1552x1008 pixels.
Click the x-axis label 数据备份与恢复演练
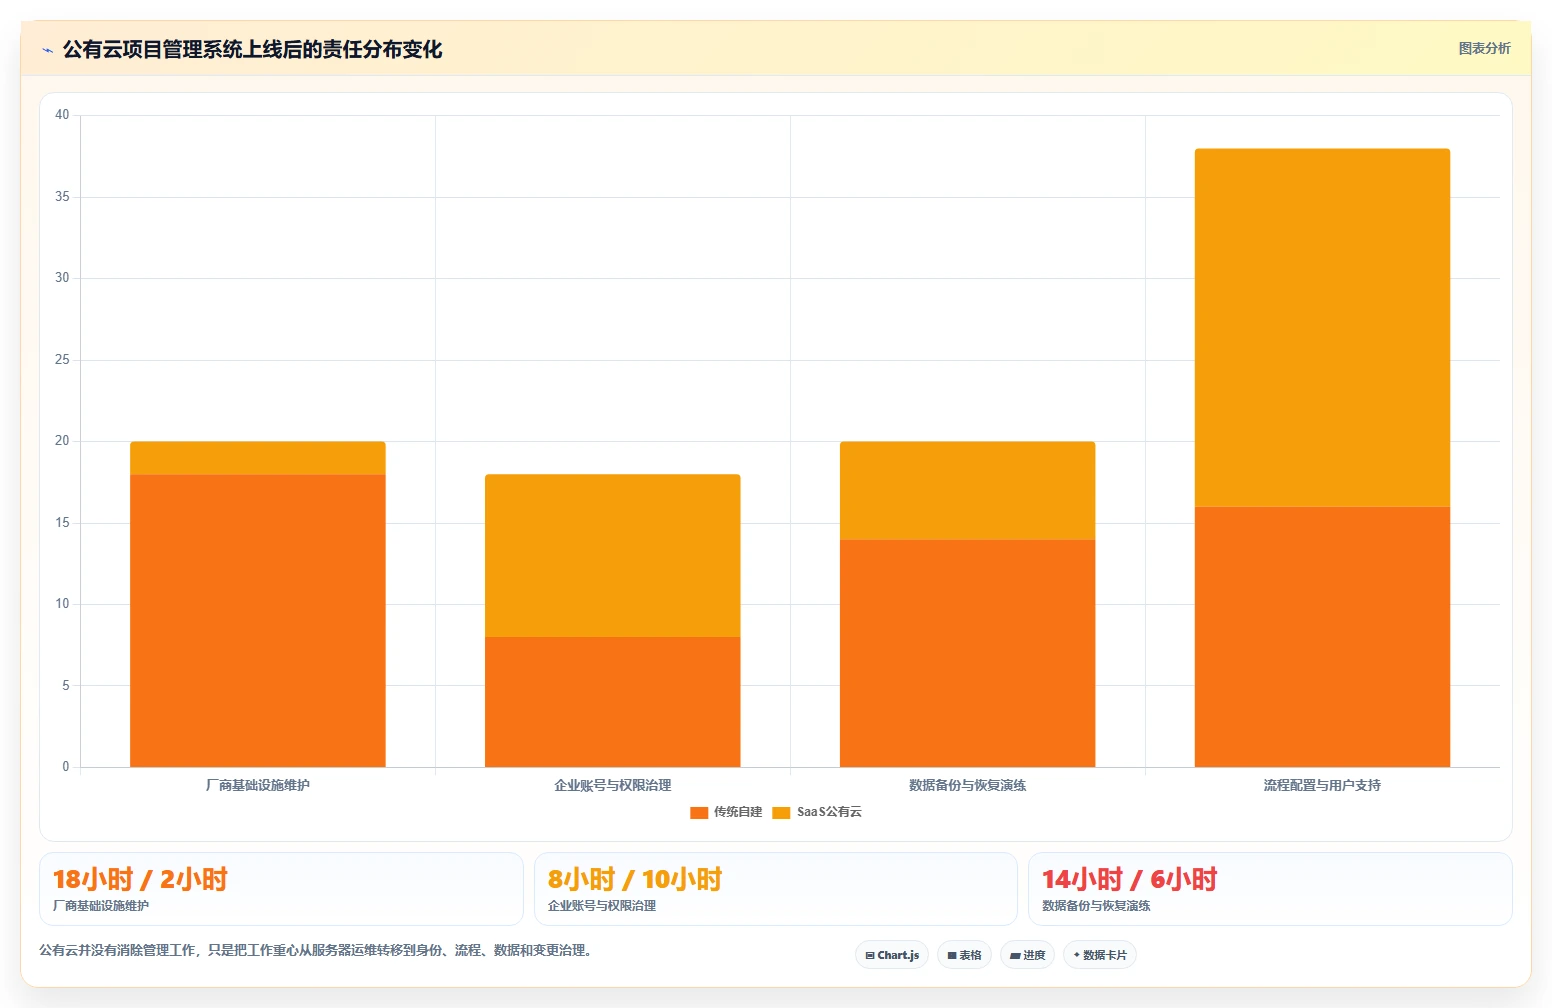coord(968,786)
